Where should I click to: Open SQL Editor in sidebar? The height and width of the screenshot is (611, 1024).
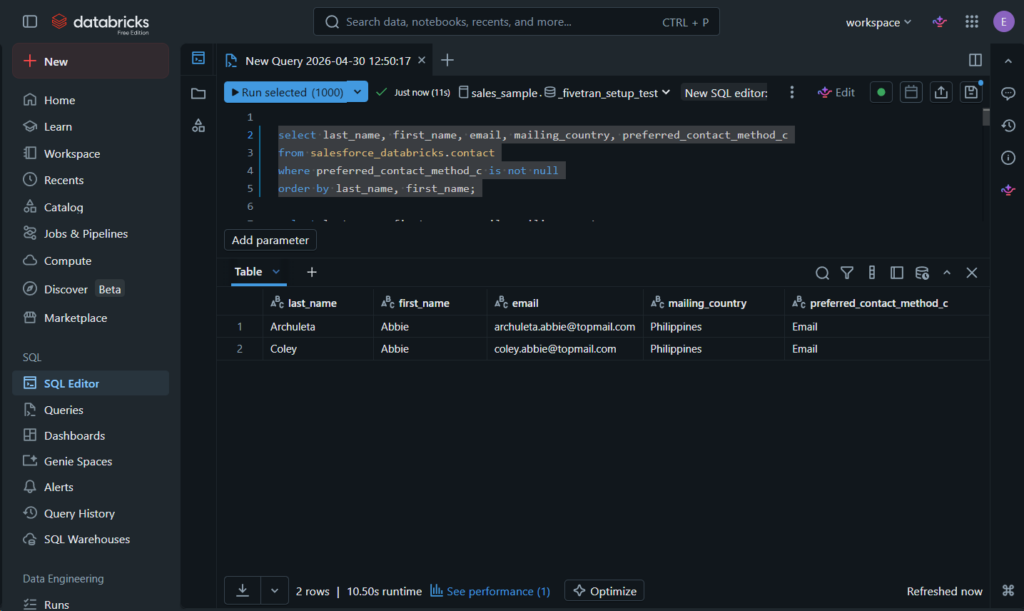[91, 383]
